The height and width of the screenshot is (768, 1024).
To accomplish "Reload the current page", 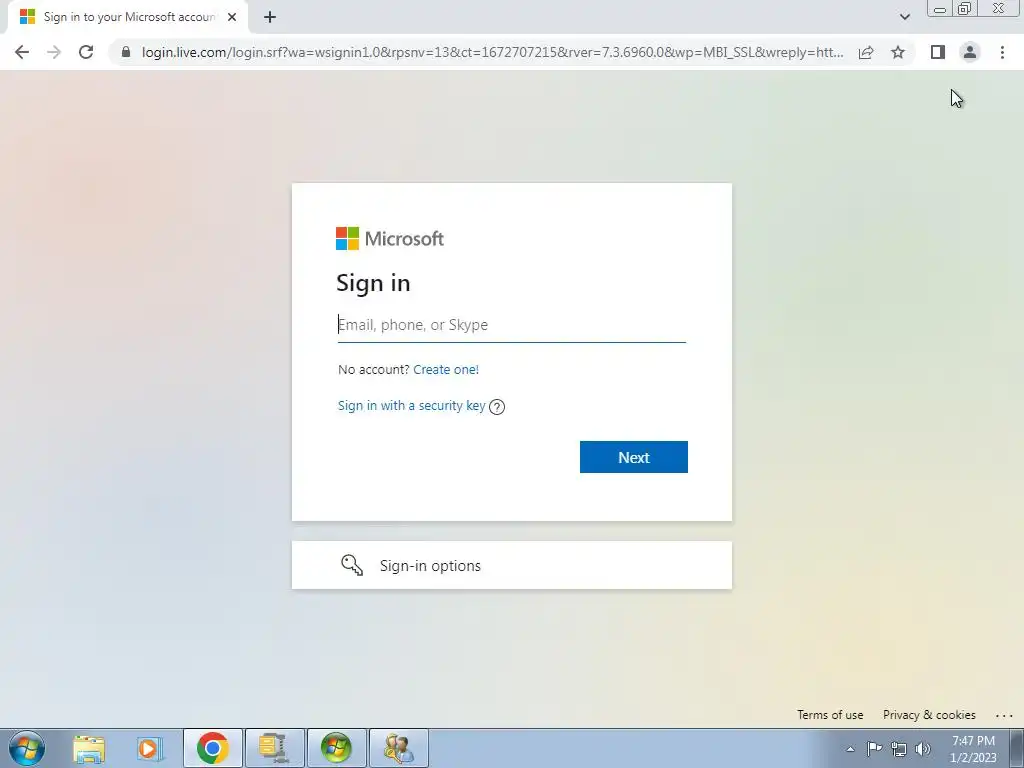I will pos(86,52).
